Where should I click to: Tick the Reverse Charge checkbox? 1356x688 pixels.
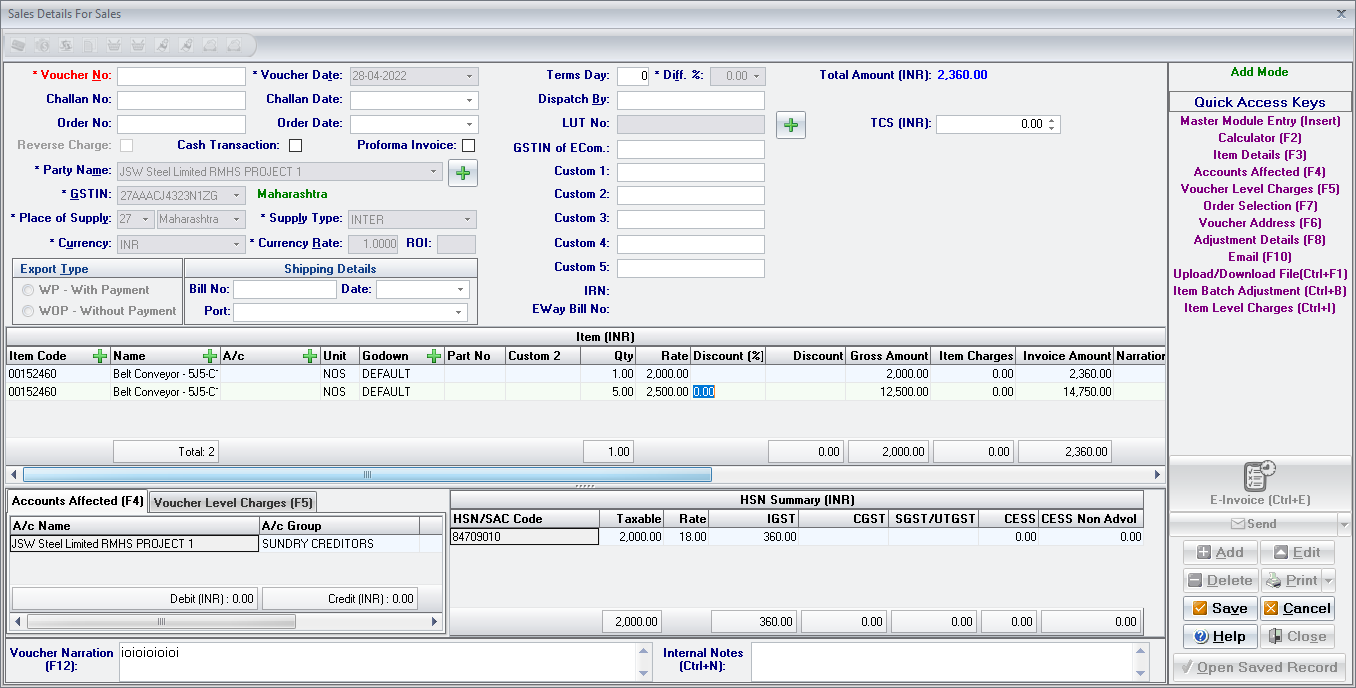pyautogui.click(x=126, y=146)
